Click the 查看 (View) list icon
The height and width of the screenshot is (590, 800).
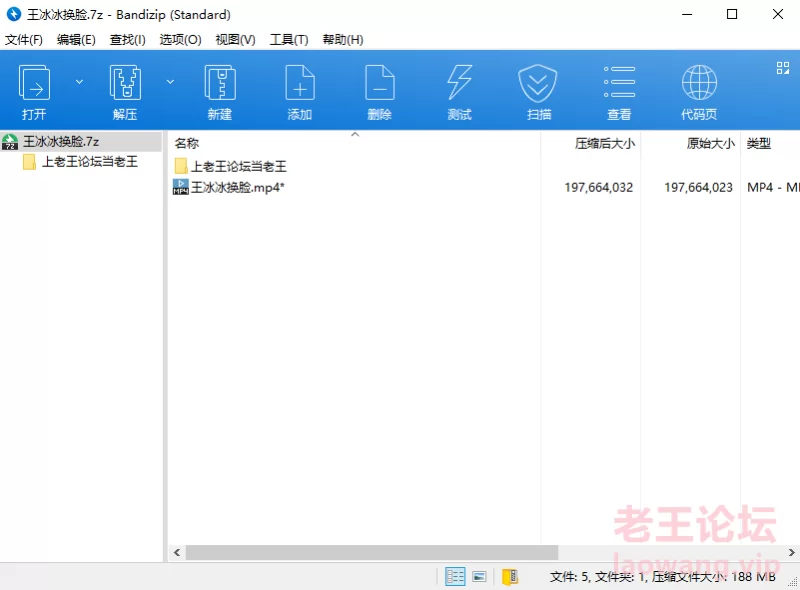coord(619,92)
